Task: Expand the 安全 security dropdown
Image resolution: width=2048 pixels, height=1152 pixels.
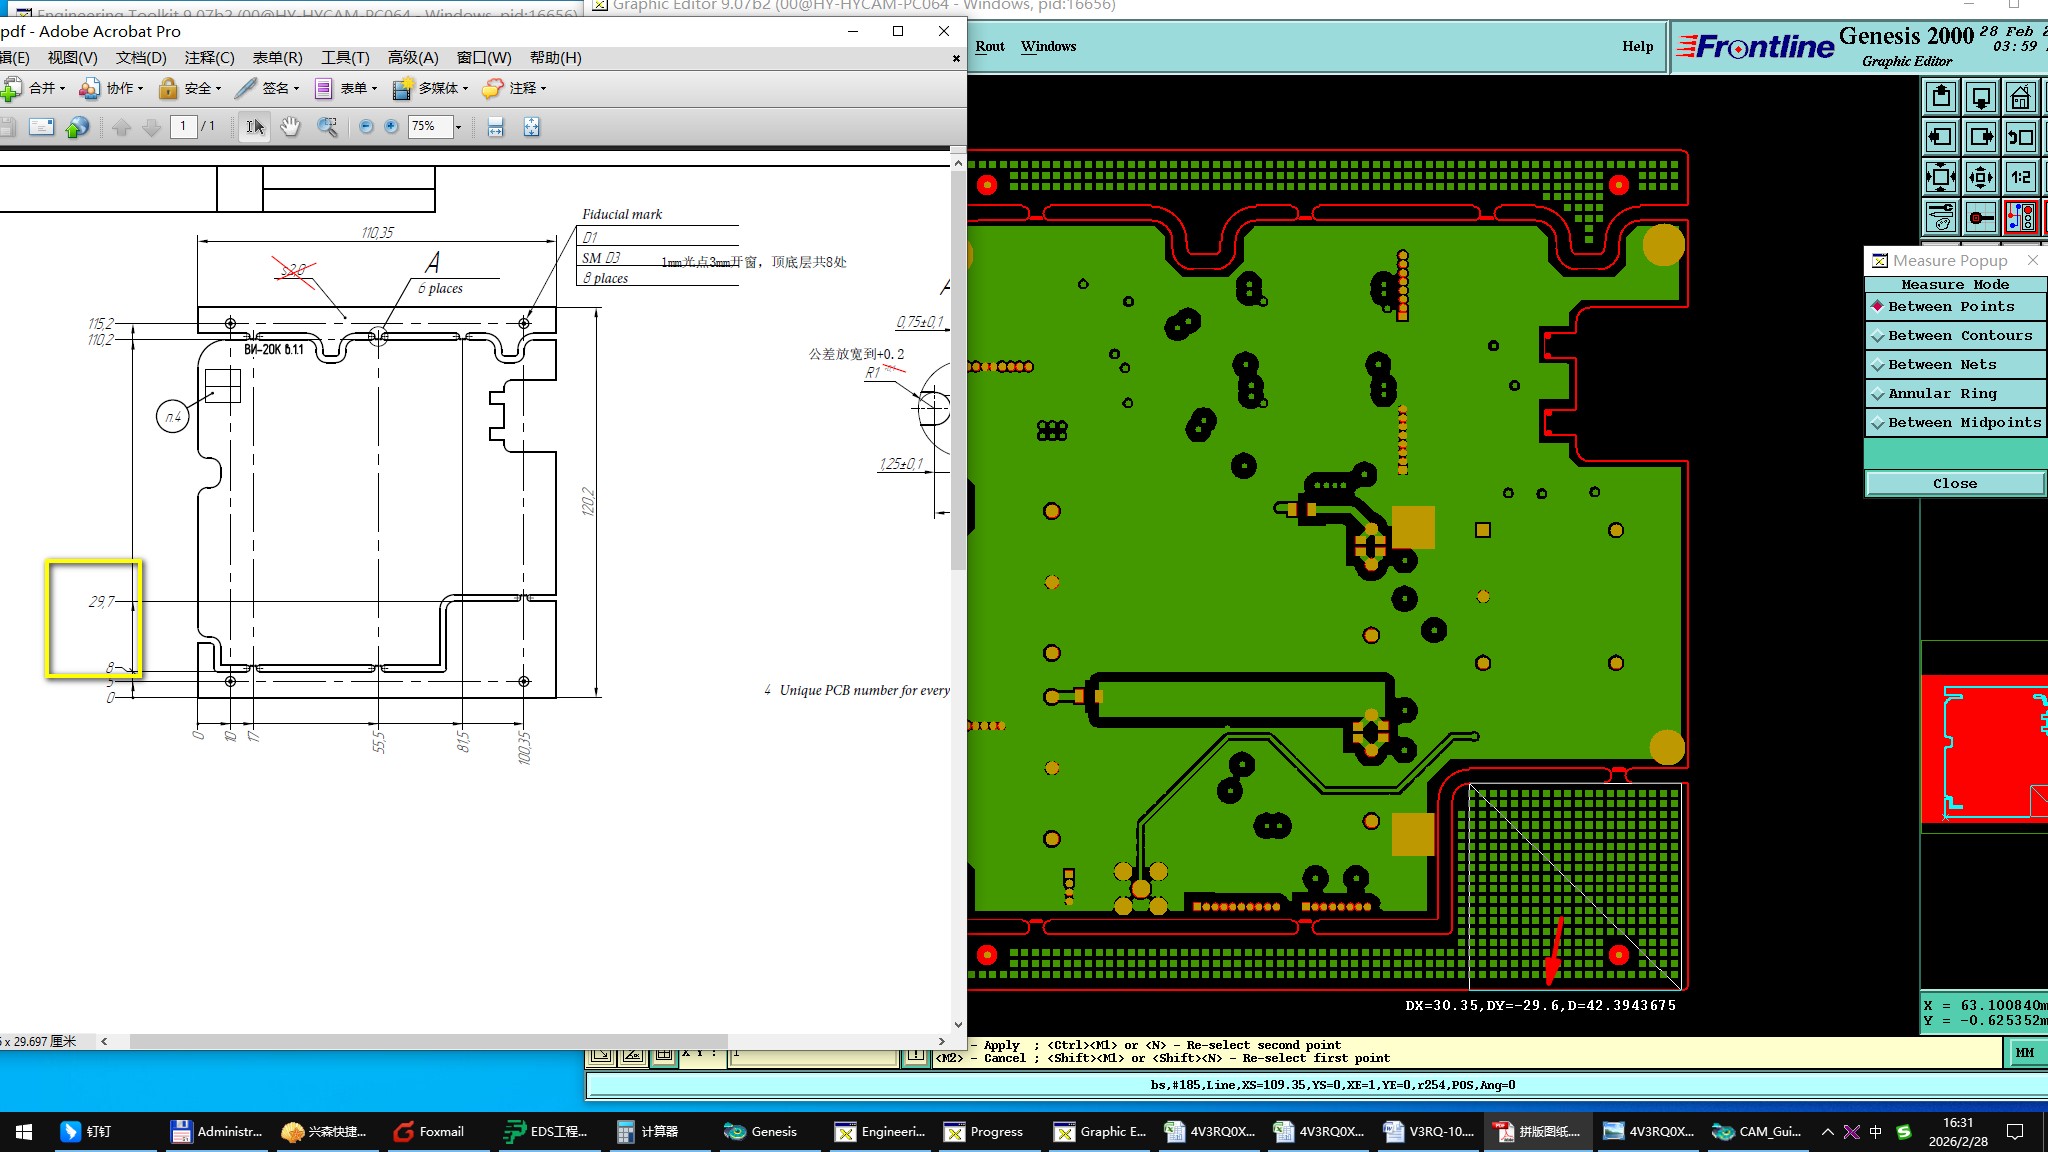Action: click(218, 89)
